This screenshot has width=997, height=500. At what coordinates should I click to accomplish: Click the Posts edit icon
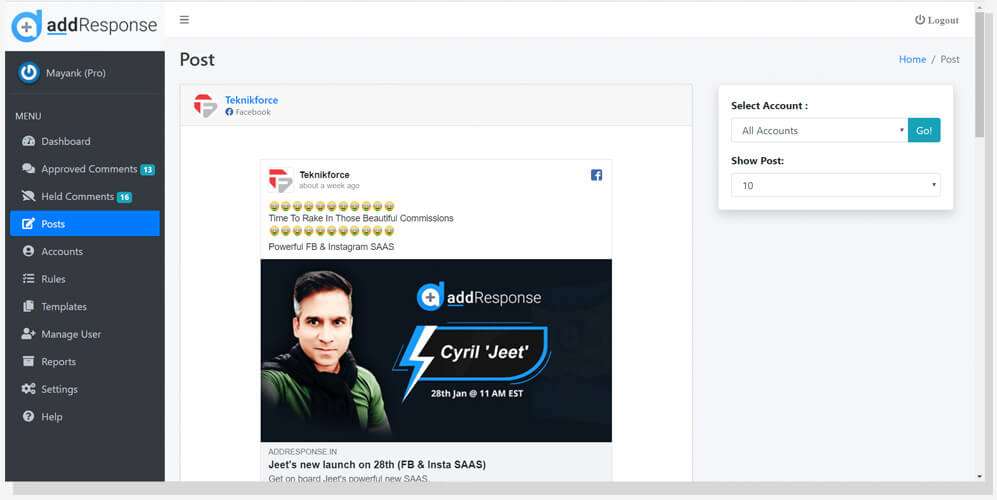(x=29, y=224)
